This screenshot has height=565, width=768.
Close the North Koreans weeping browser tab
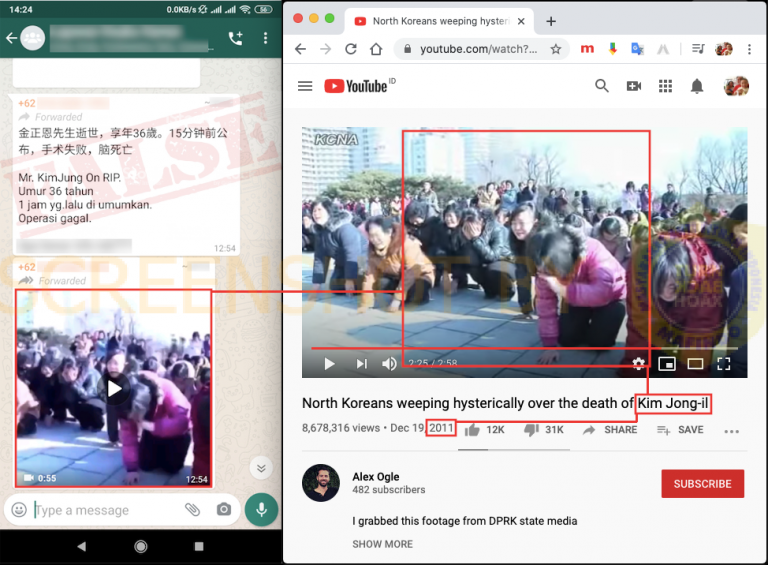pos(521,21)
